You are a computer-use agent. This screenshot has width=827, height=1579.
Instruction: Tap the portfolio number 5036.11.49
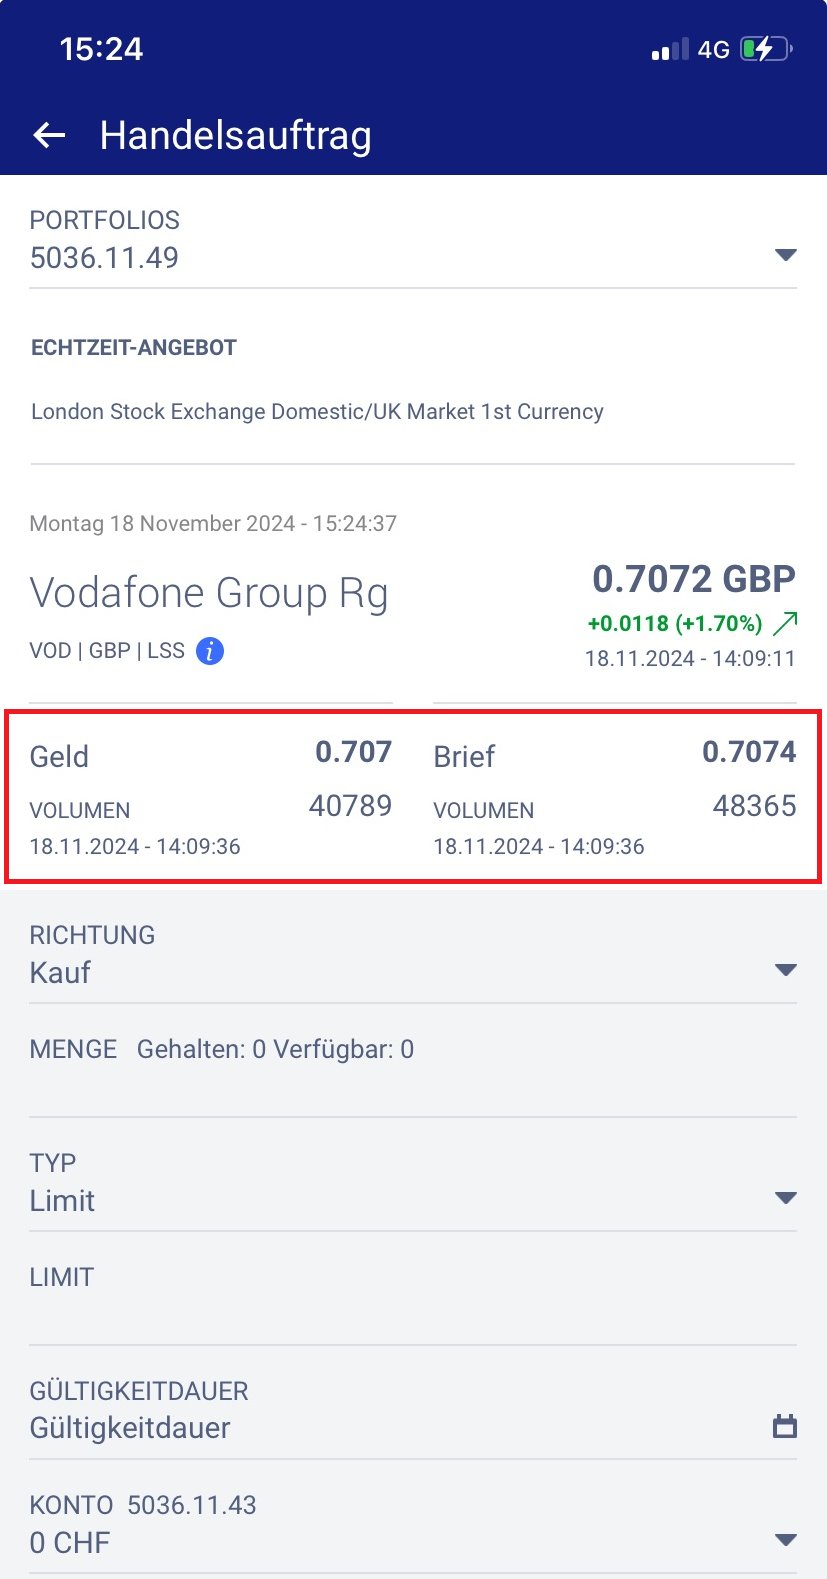click(104, 258)
